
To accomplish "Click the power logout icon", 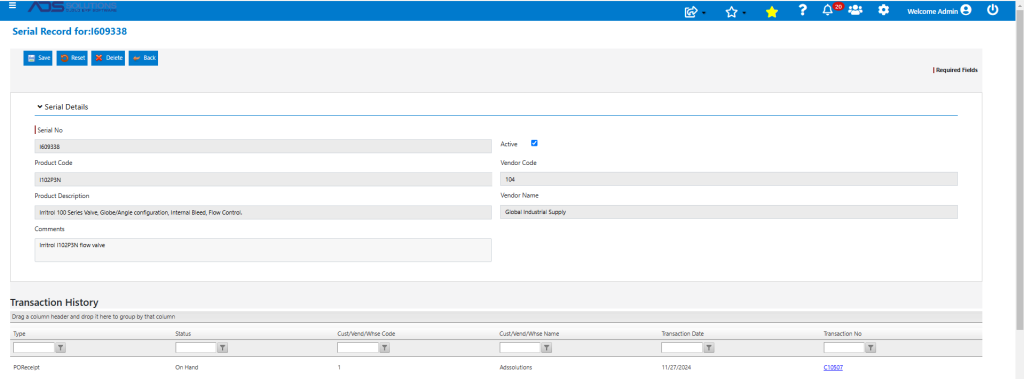I will (993, 10).
